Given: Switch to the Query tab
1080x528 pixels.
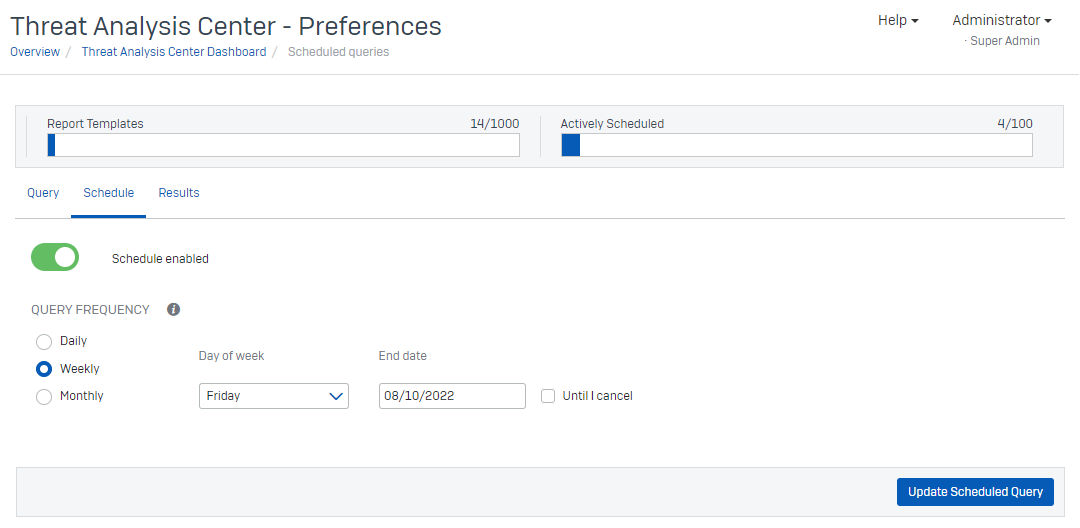Looking at the screenshot, I should (x=43, y=193).
